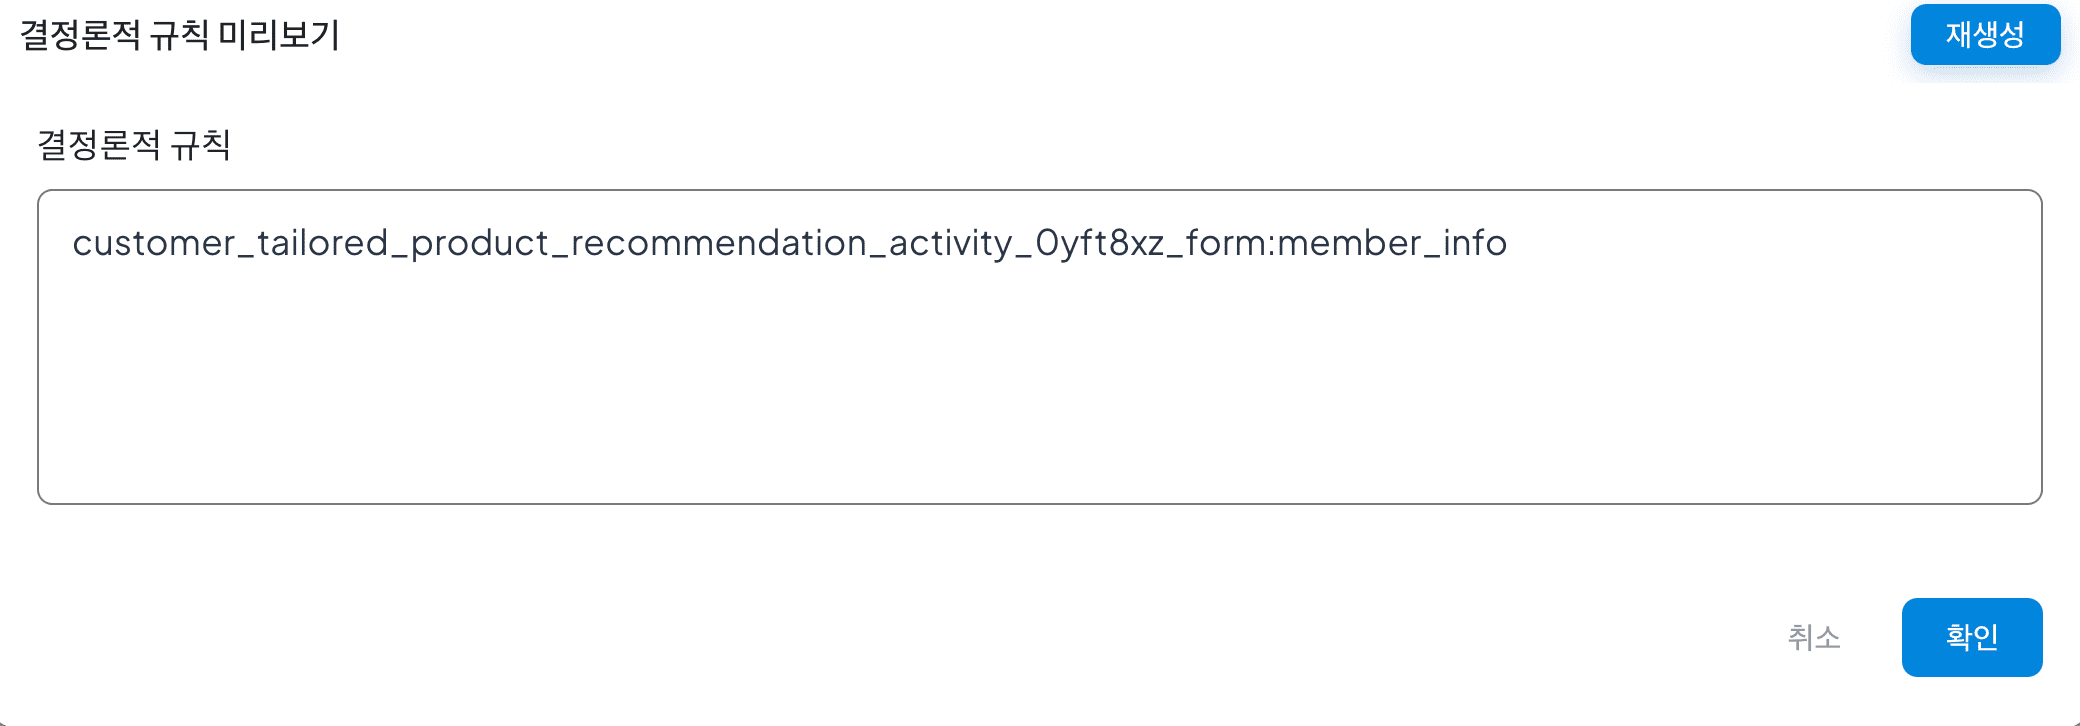Click the 재생성 button
2080x726 pixels.
pos(1985,35)
